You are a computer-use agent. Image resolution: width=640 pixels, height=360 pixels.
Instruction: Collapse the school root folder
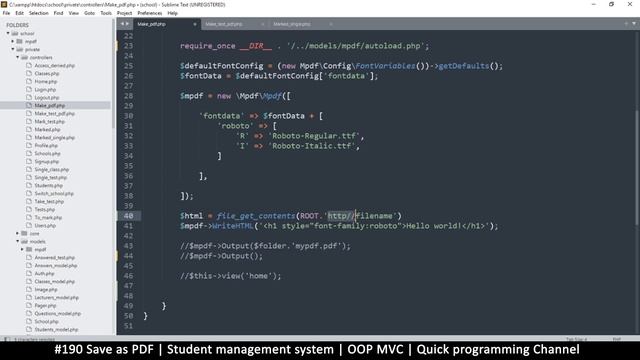point(8,33)
